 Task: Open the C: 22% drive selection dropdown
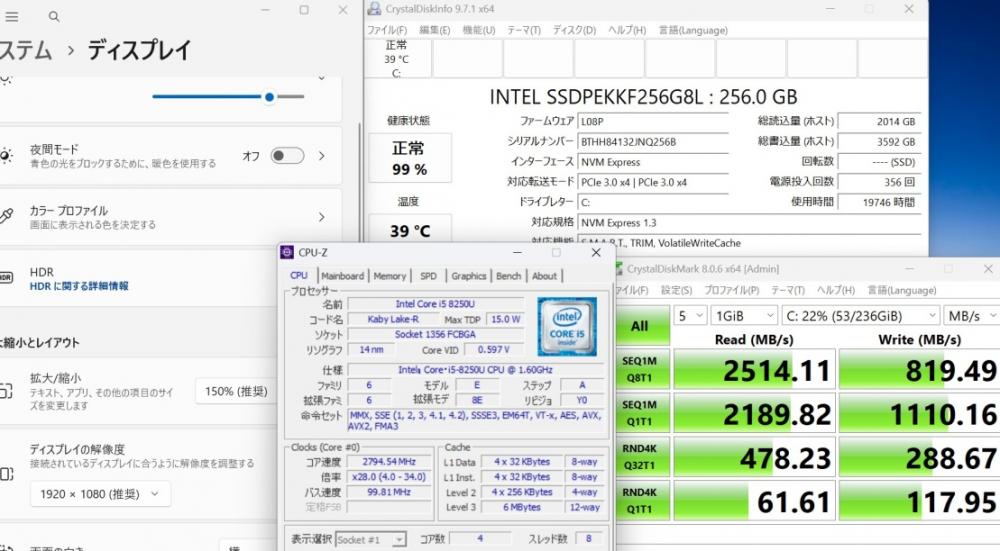pyautogui.click(x=860, y=315)
